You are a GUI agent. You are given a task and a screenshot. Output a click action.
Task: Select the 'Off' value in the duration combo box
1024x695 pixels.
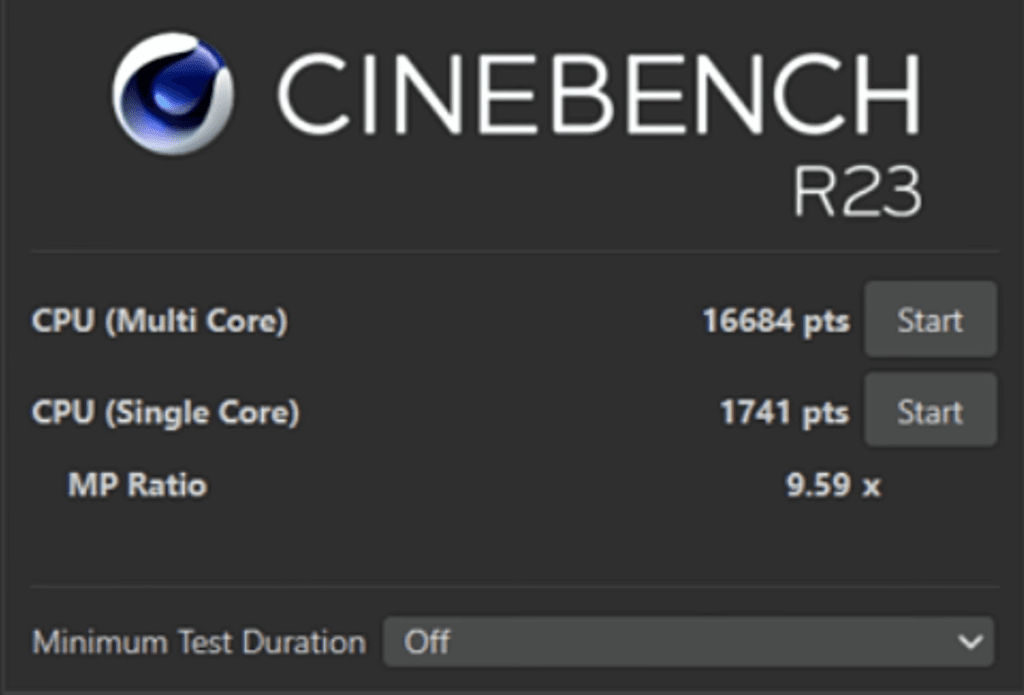click(427, 641)
